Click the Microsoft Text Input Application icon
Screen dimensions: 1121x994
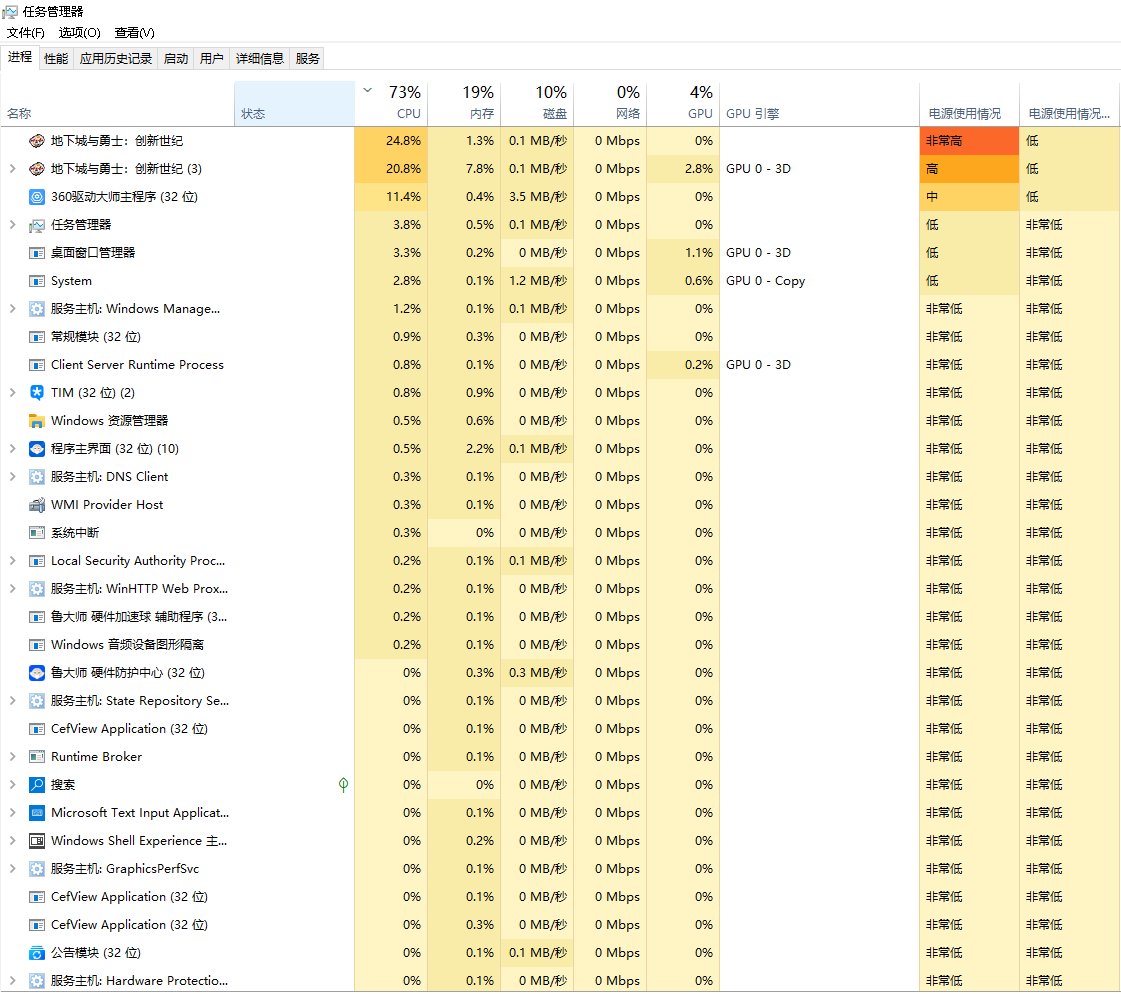click(x=36, y=813)
